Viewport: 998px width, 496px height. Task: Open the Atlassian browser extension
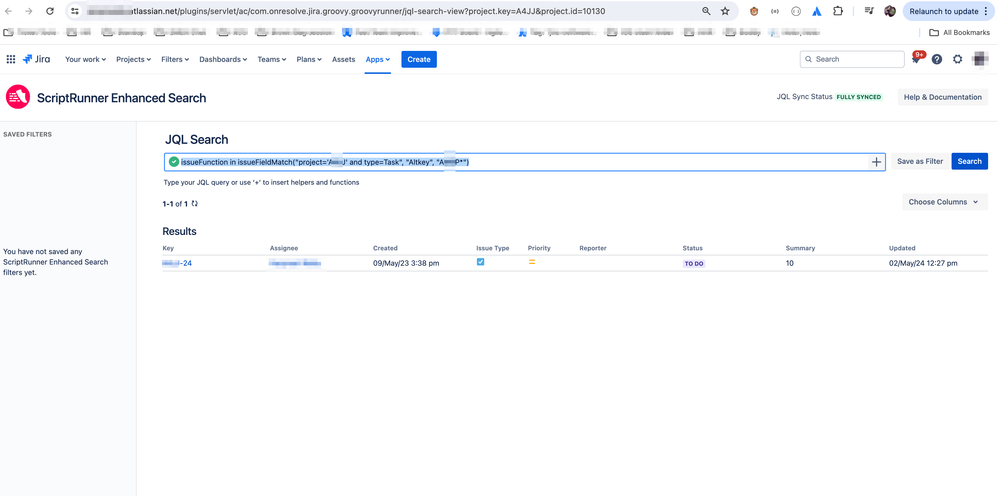pyautogui.click(x=817, y=11)
